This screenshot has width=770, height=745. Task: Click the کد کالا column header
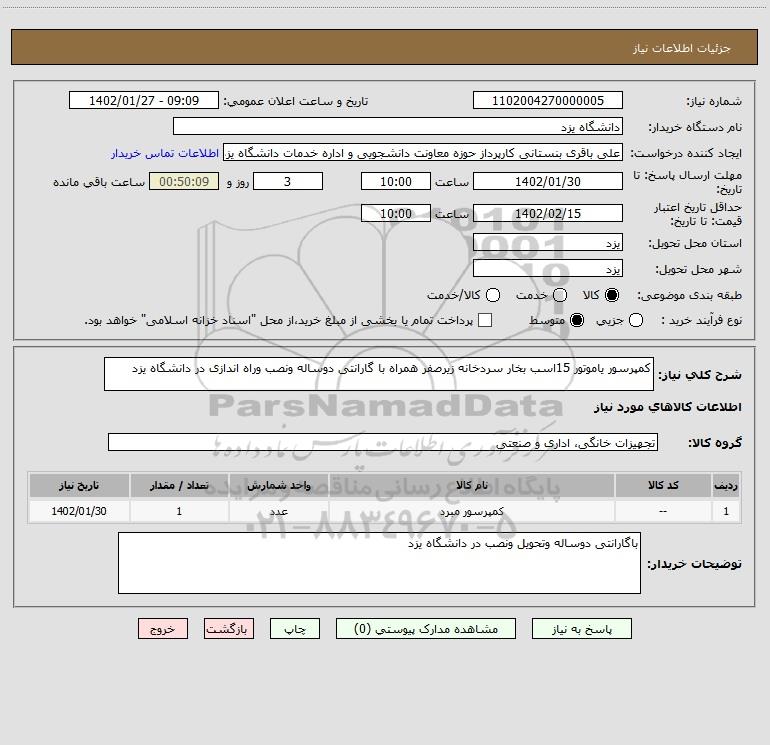pyautogui.click(x=663, y=485)
